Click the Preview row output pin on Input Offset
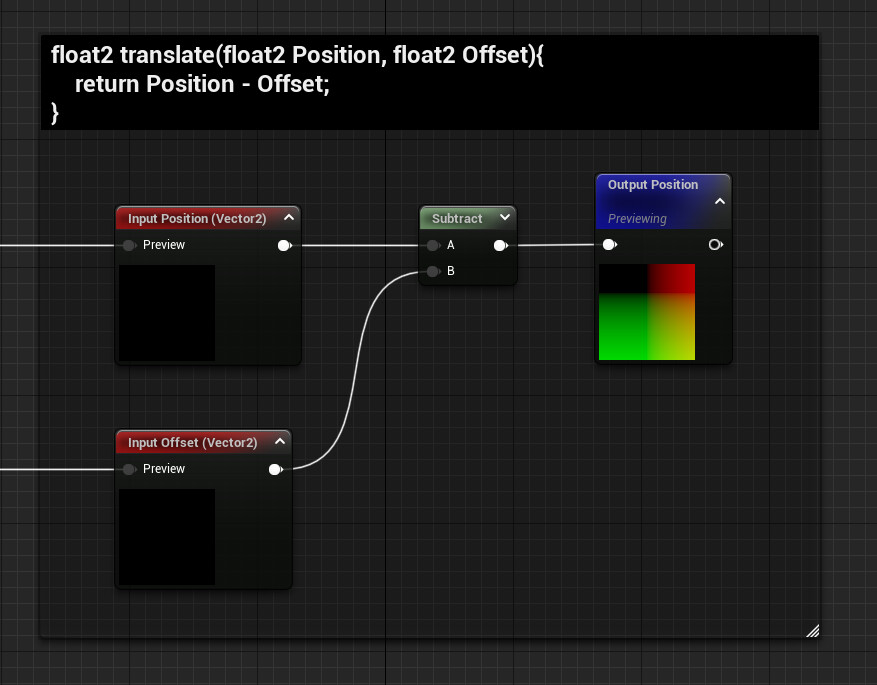 [x=276, y=469]
